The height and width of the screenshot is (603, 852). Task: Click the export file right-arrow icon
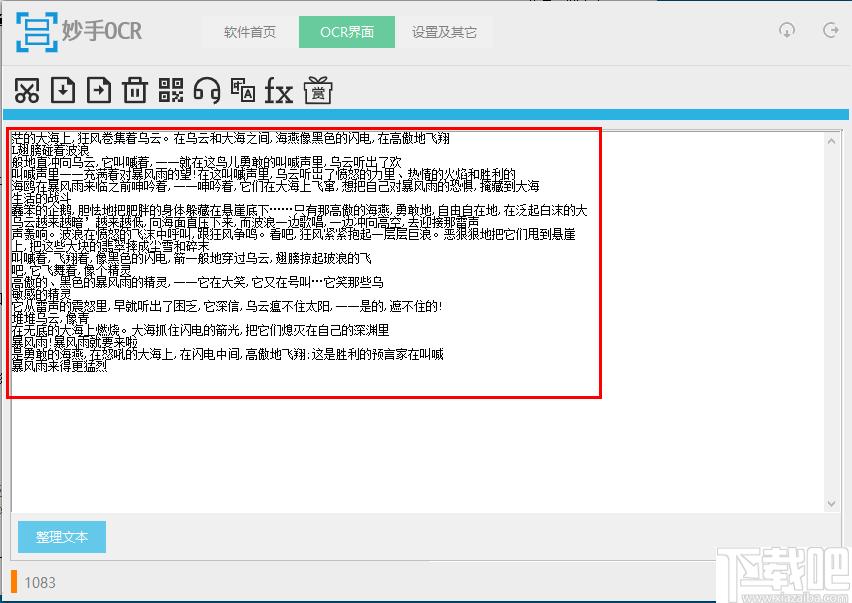(x=99, y=90)
